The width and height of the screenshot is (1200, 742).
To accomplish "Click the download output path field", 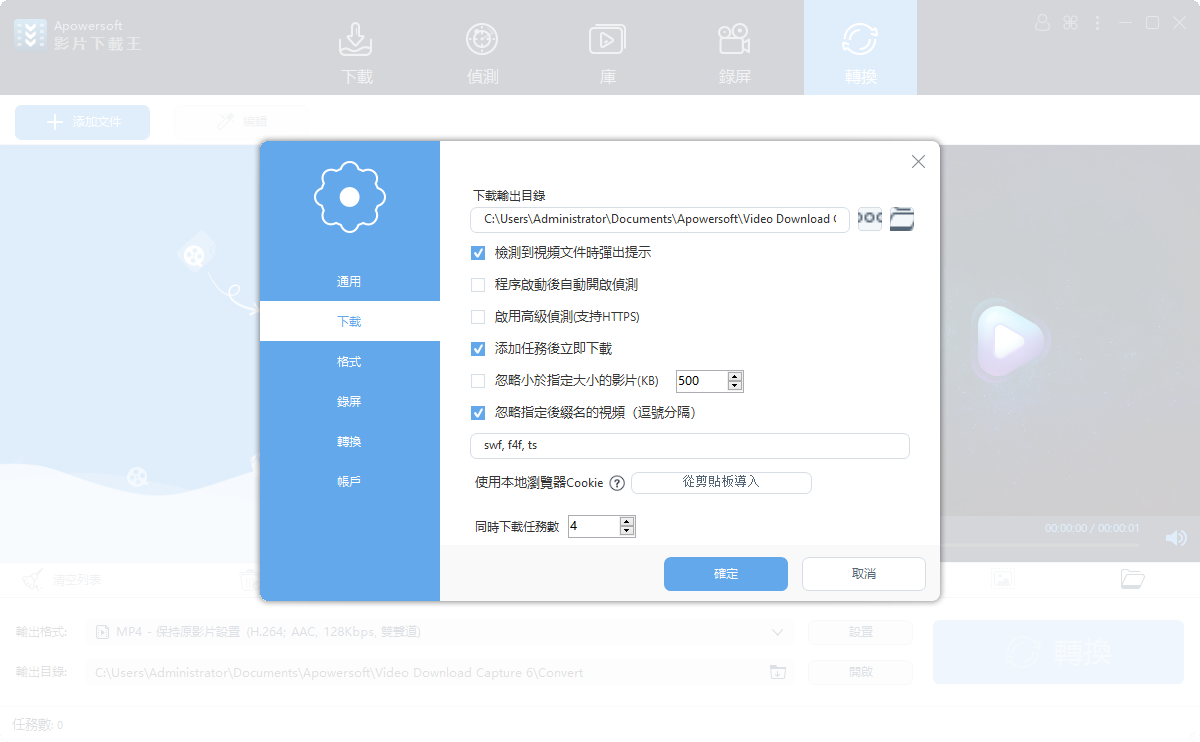I will [x=660, y=219].
